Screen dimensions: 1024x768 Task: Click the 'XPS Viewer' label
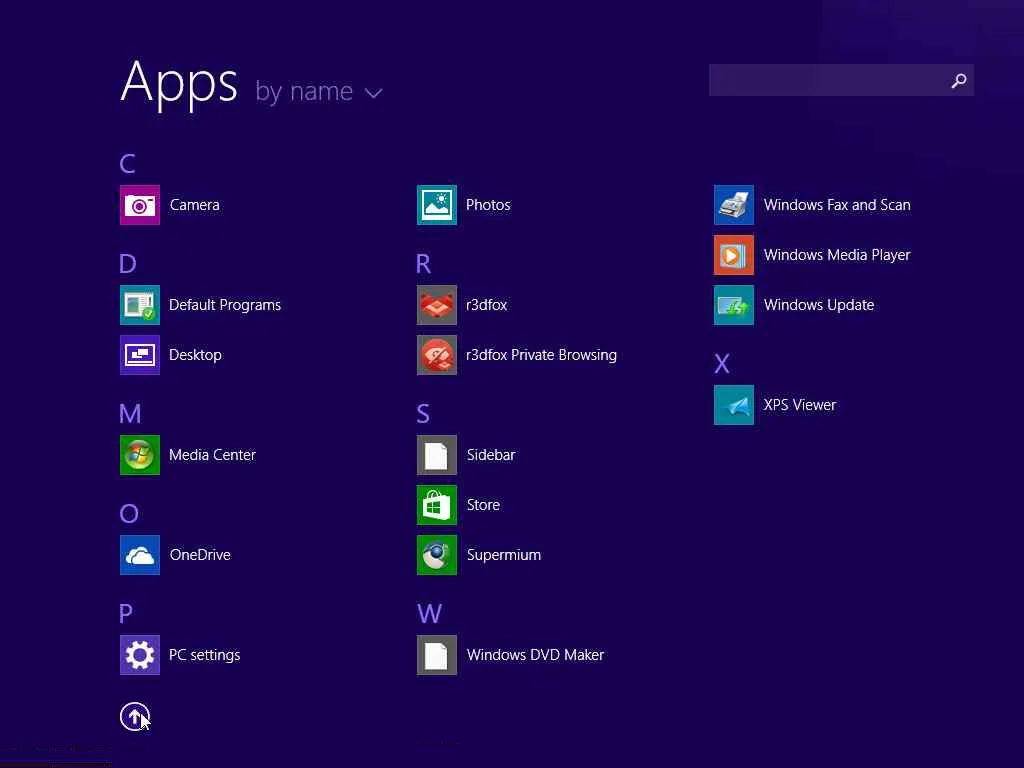point(800,405)
